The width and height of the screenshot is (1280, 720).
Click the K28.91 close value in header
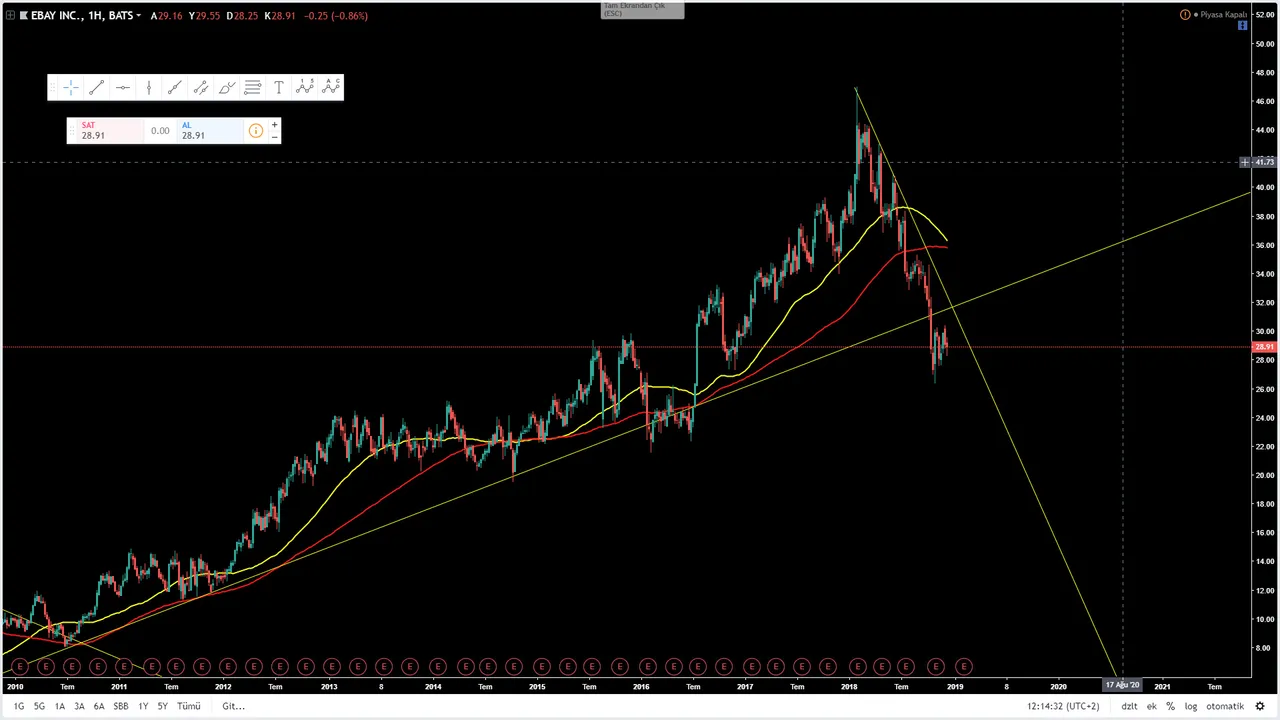[280, 16]
